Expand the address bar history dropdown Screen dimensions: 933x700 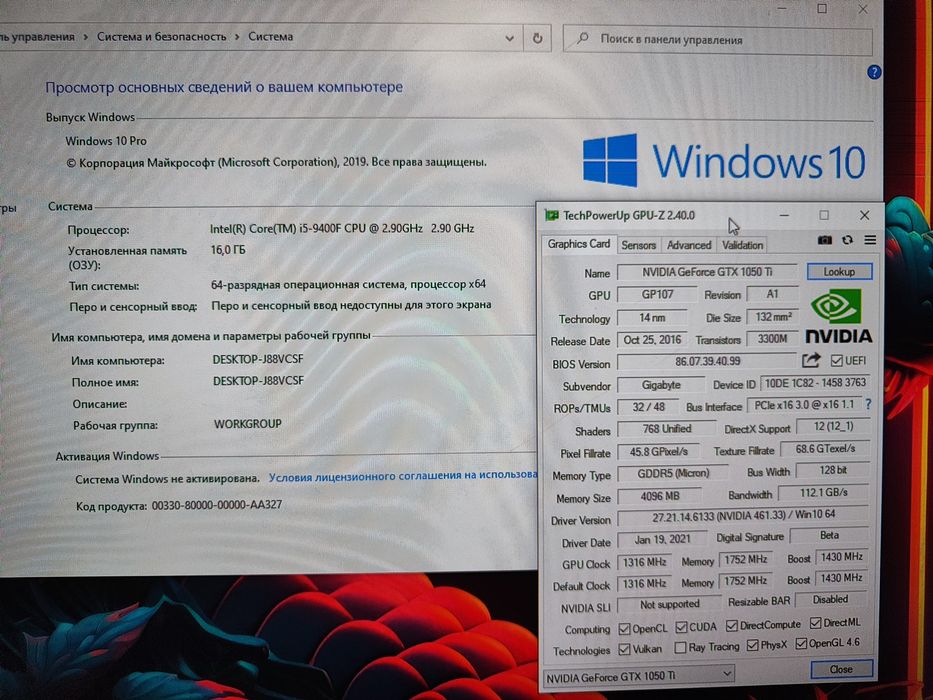pyautogui.click(x=509, y=38)
